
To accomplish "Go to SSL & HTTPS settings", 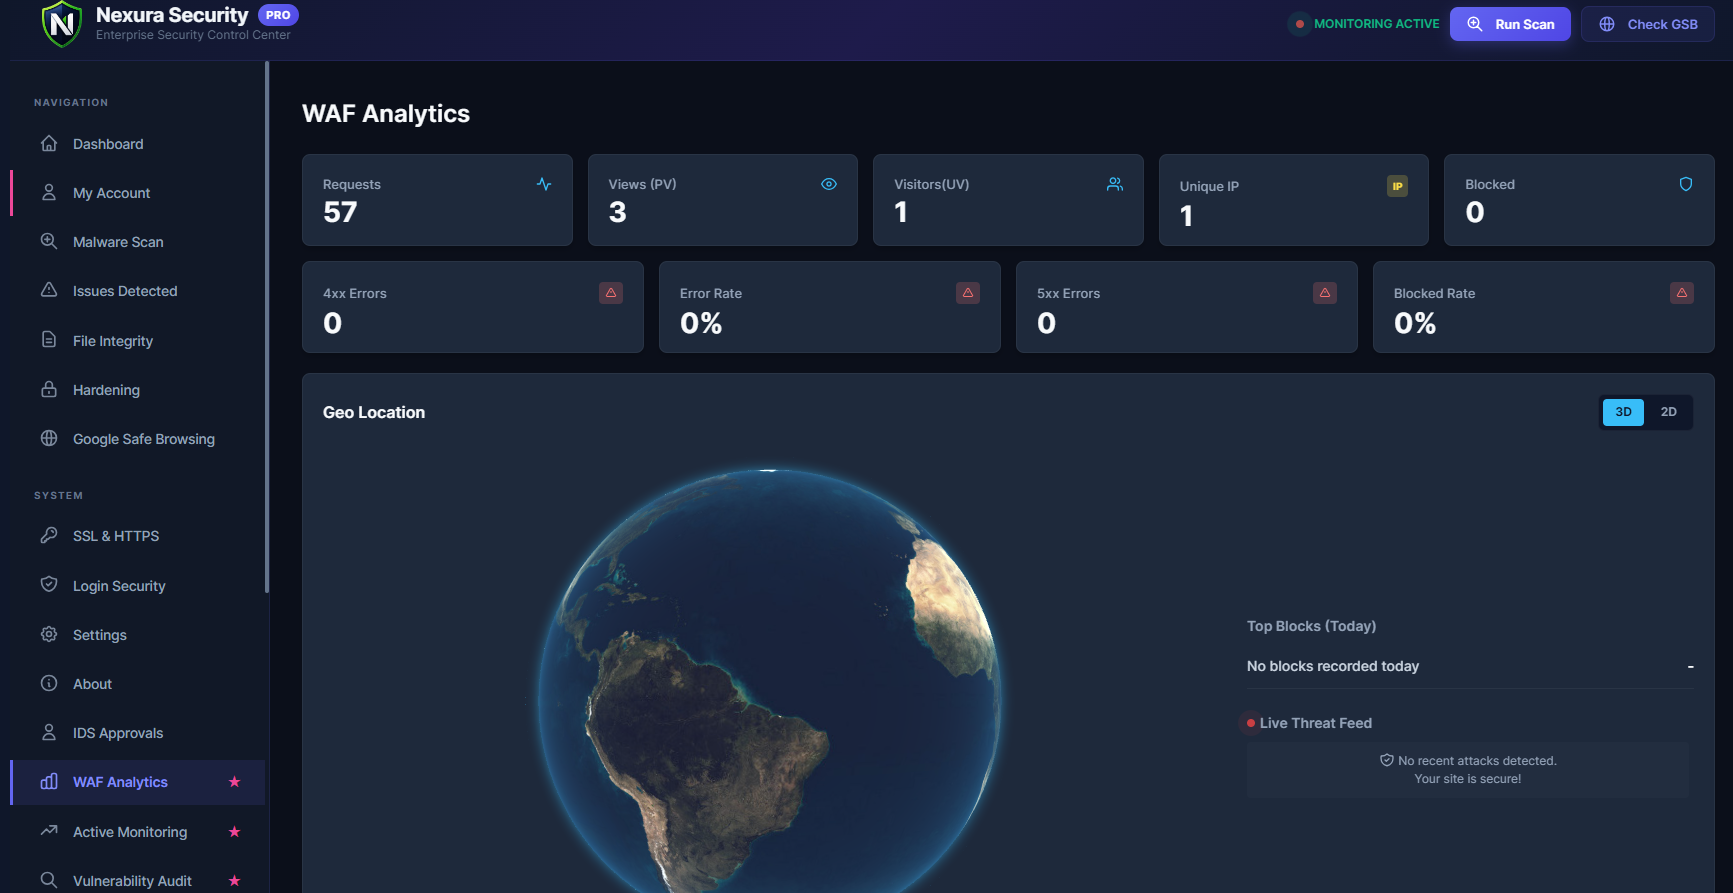I will pyautogui.click(x=138, y=536).
